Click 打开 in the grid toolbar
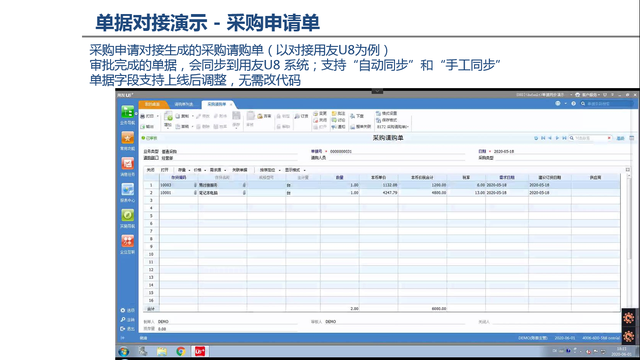This screenshot has width=640, height=360. [x=164, y=170]
